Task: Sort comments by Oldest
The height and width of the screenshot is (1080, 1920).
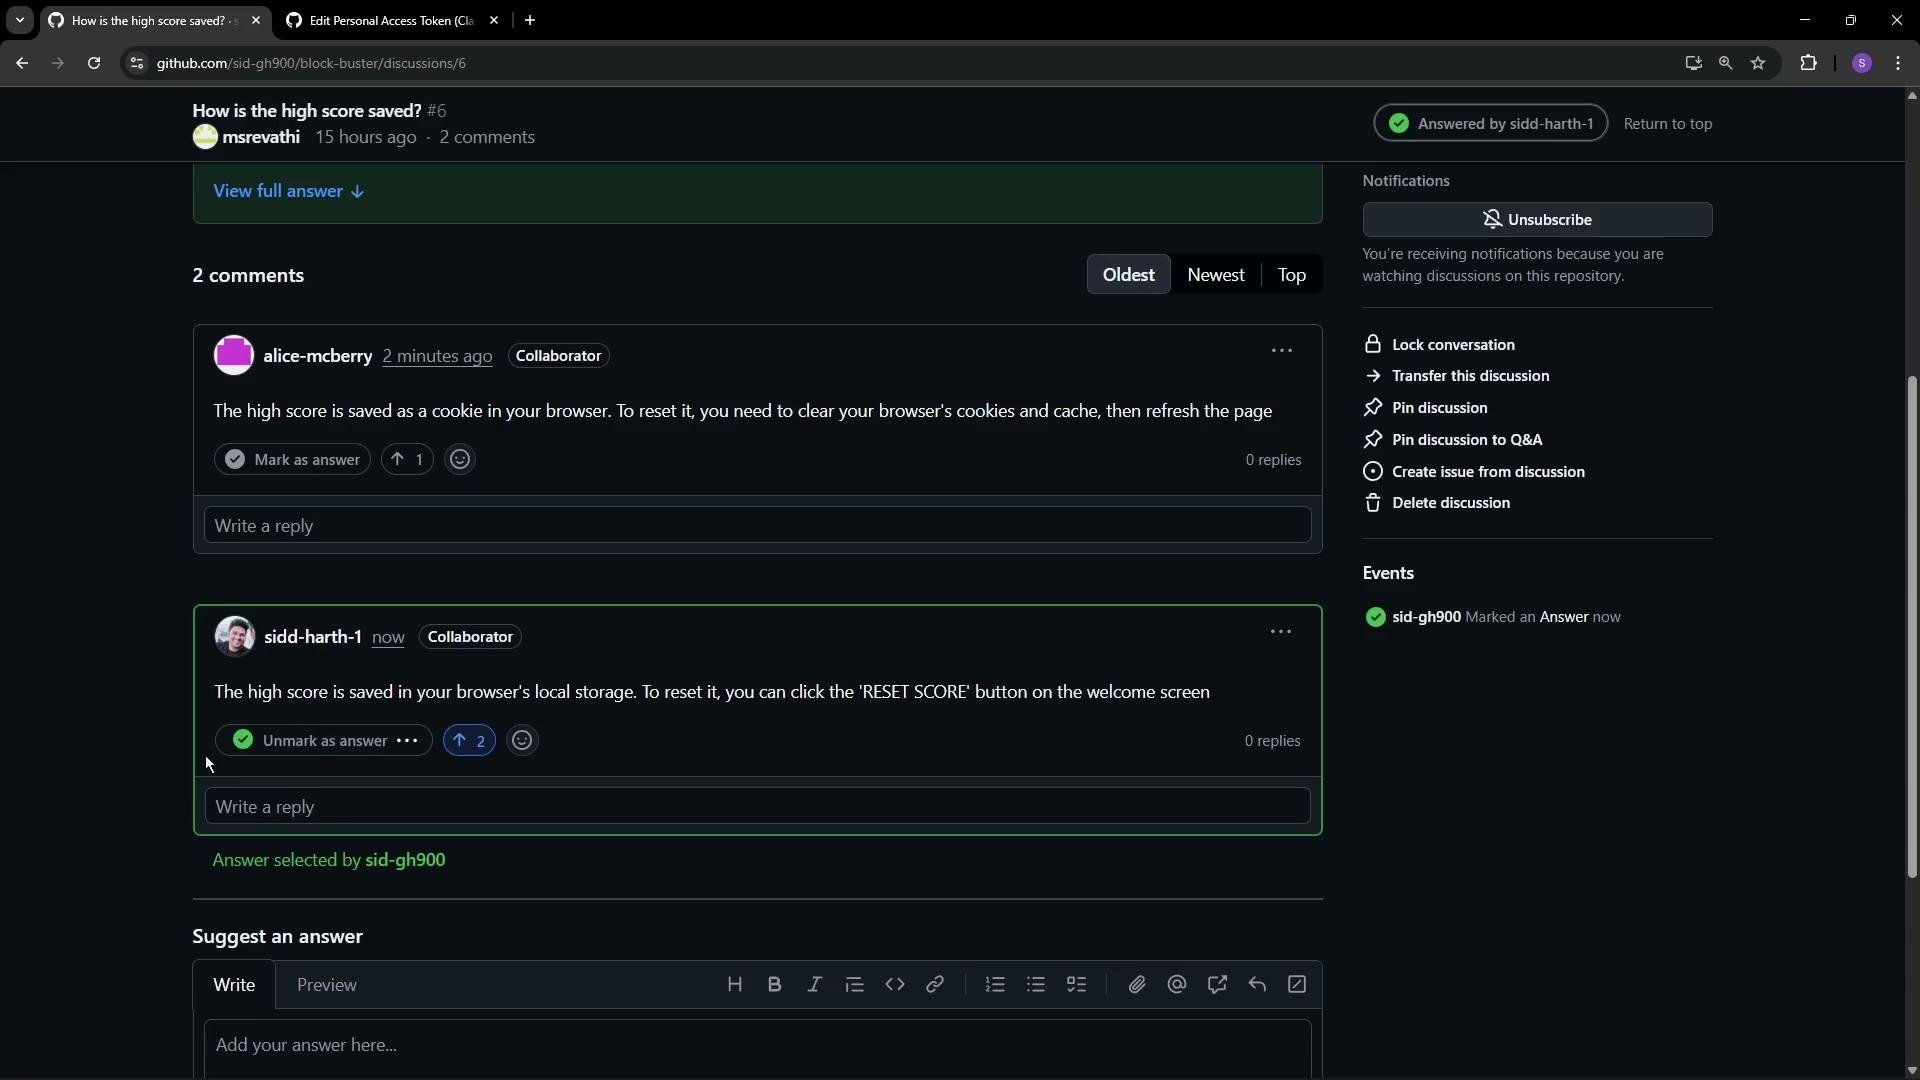Action: [1128, 275]
